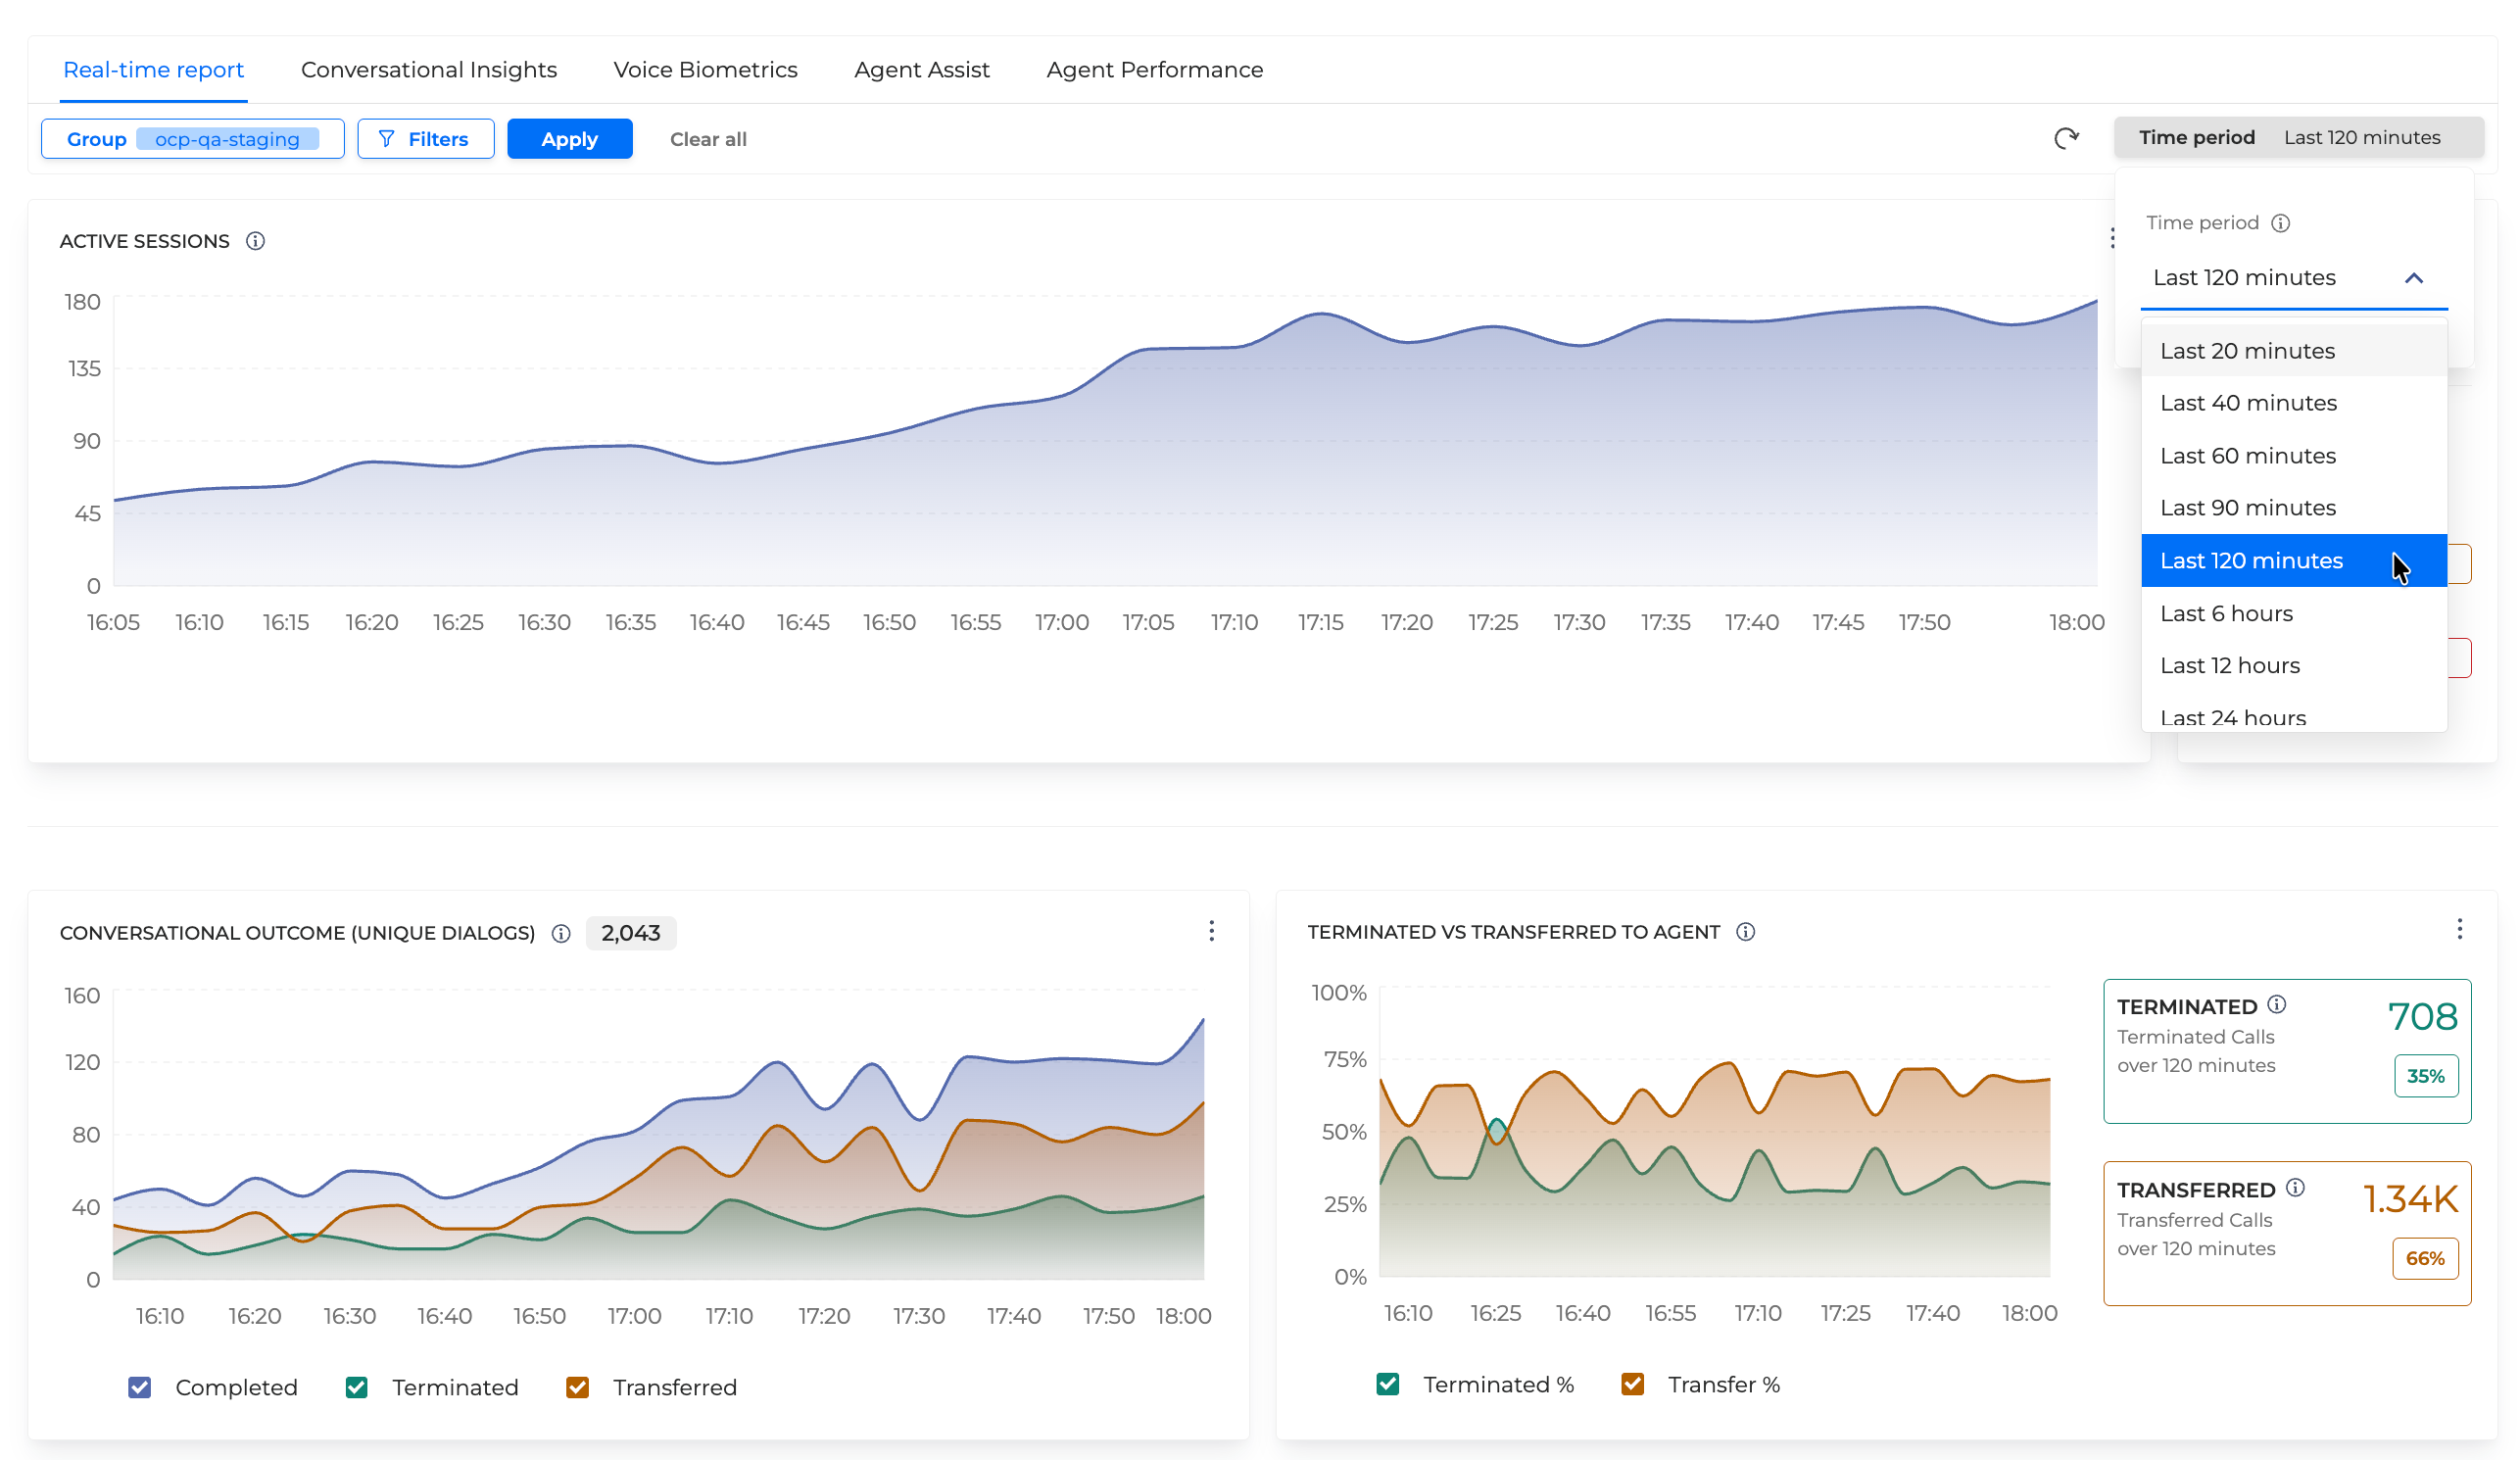This screenshot has width=2520, height=1460.
Task: Click the blue Apply button
Action: coord(569,139)
